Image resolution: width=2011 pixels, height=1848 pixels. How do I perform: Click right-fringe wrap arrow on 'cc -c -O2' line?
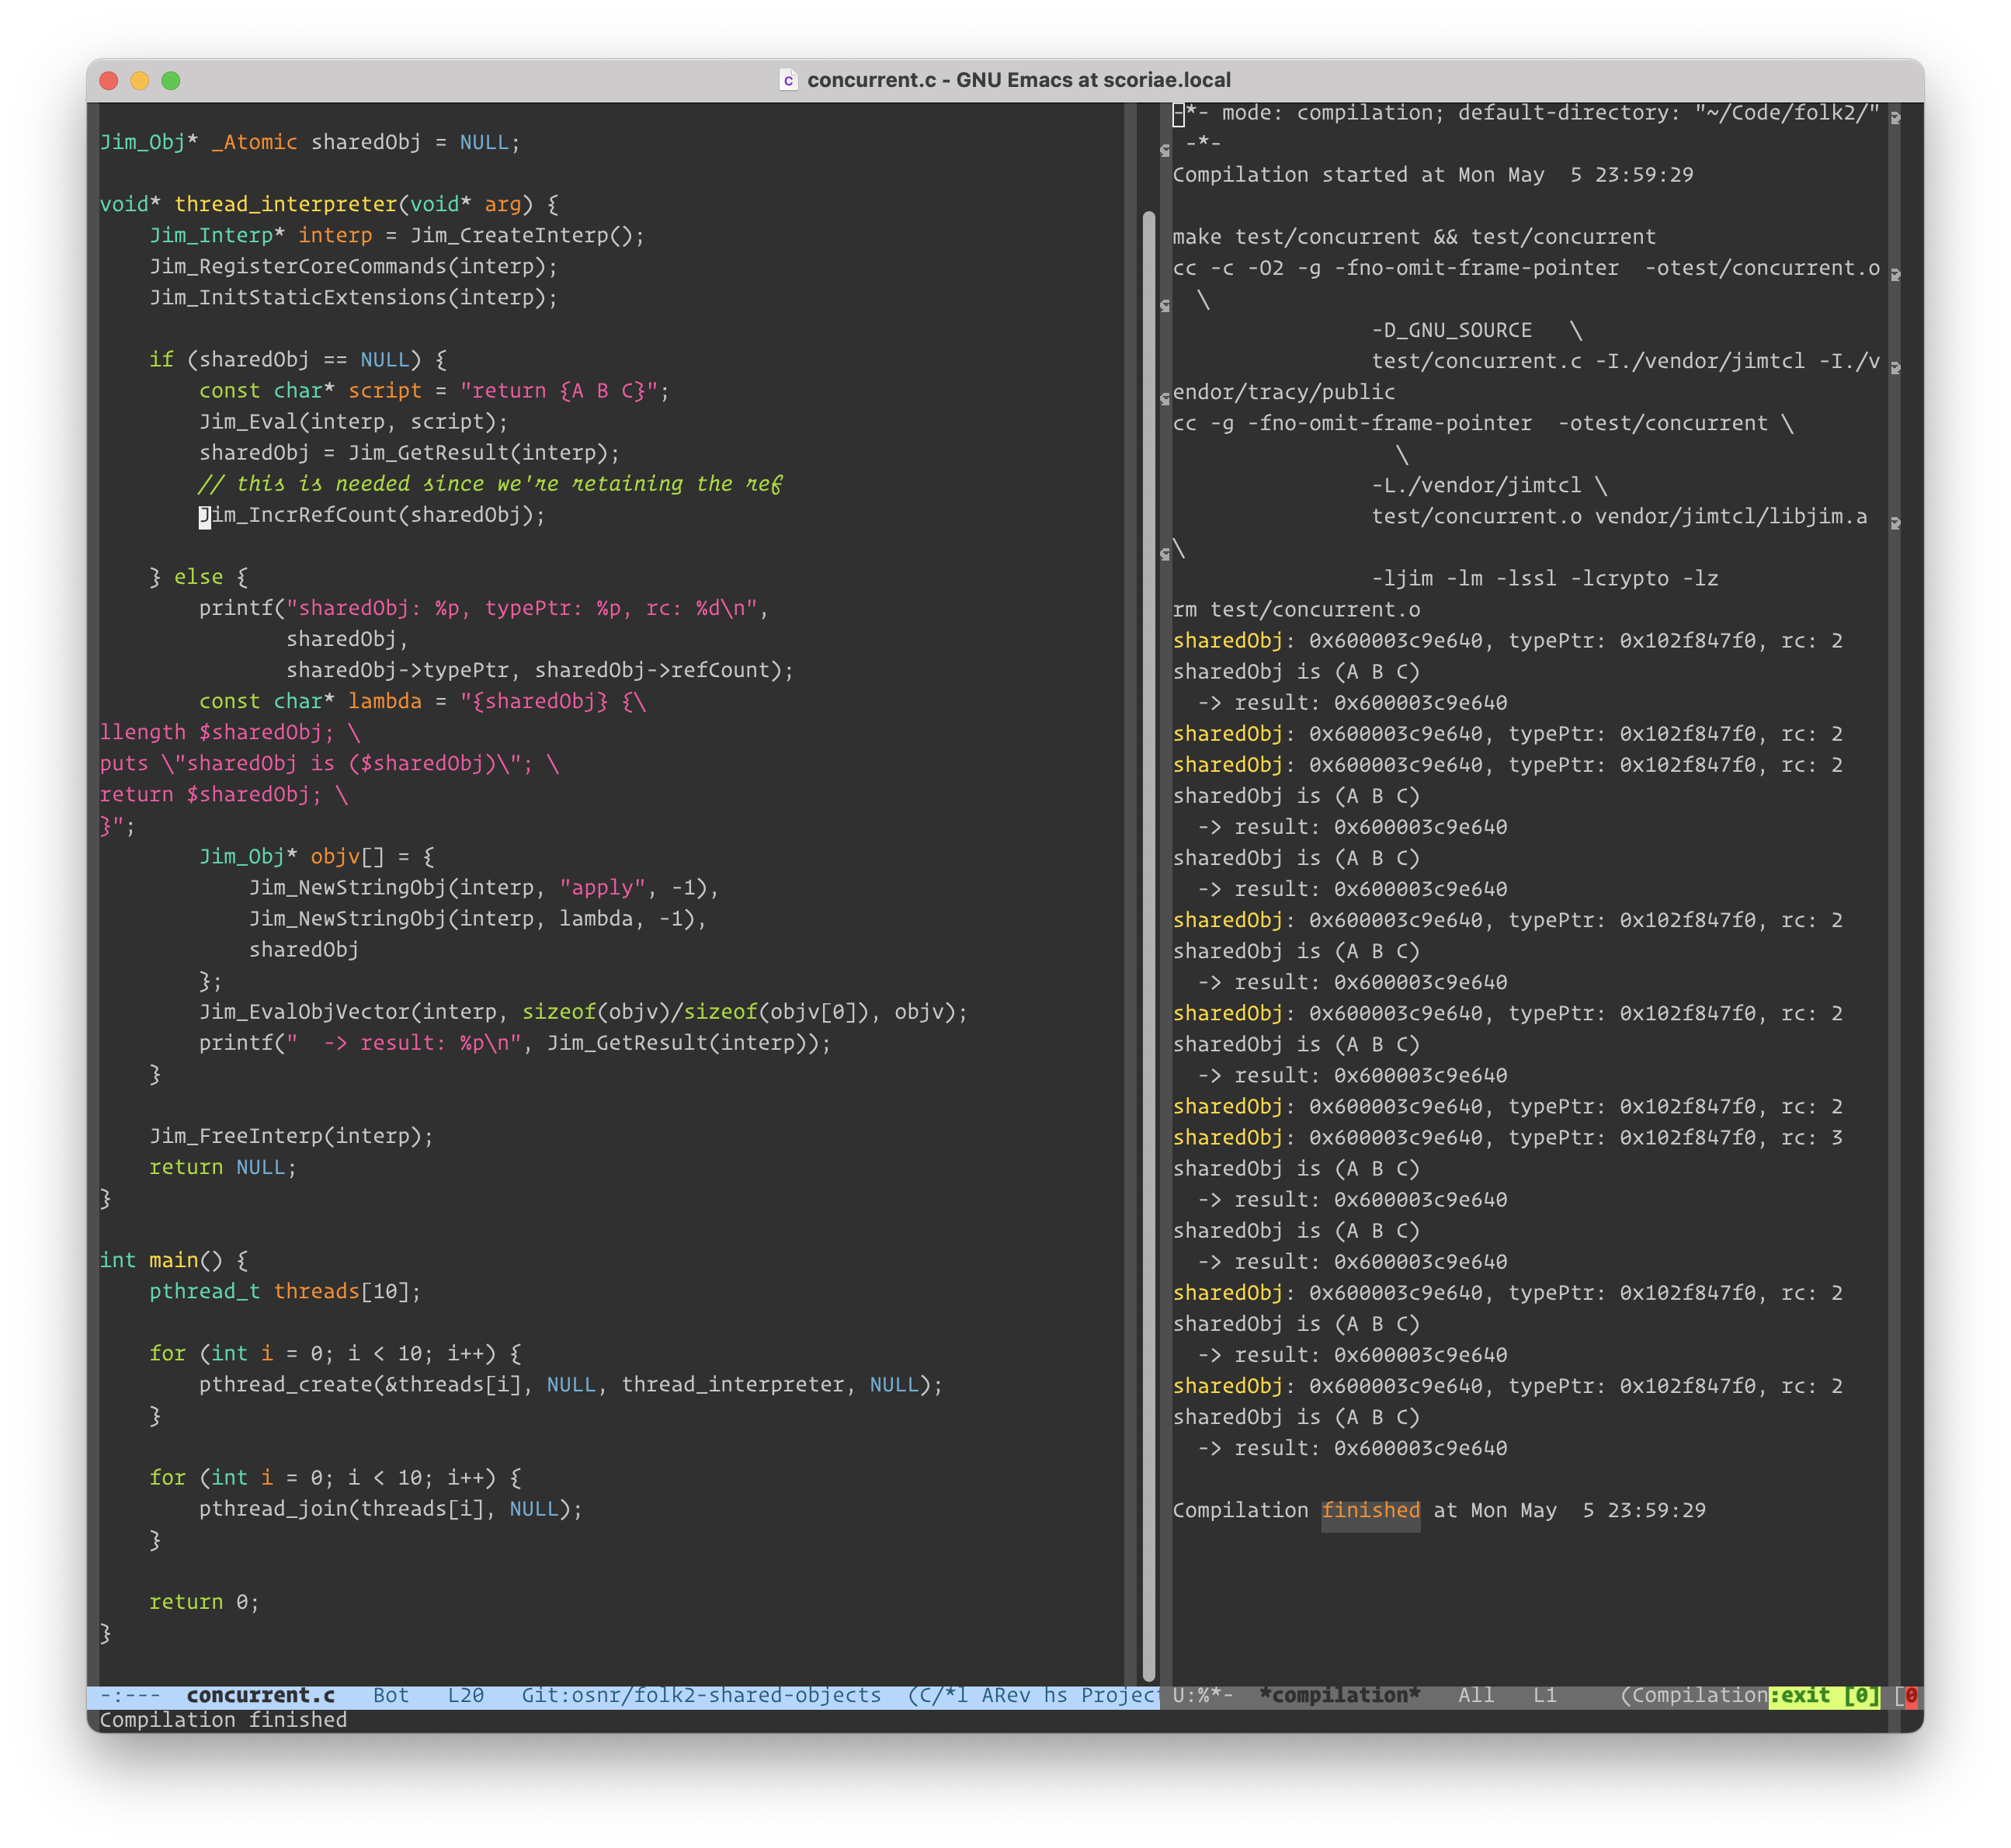pyautogui.click(x=1895, y=273)
